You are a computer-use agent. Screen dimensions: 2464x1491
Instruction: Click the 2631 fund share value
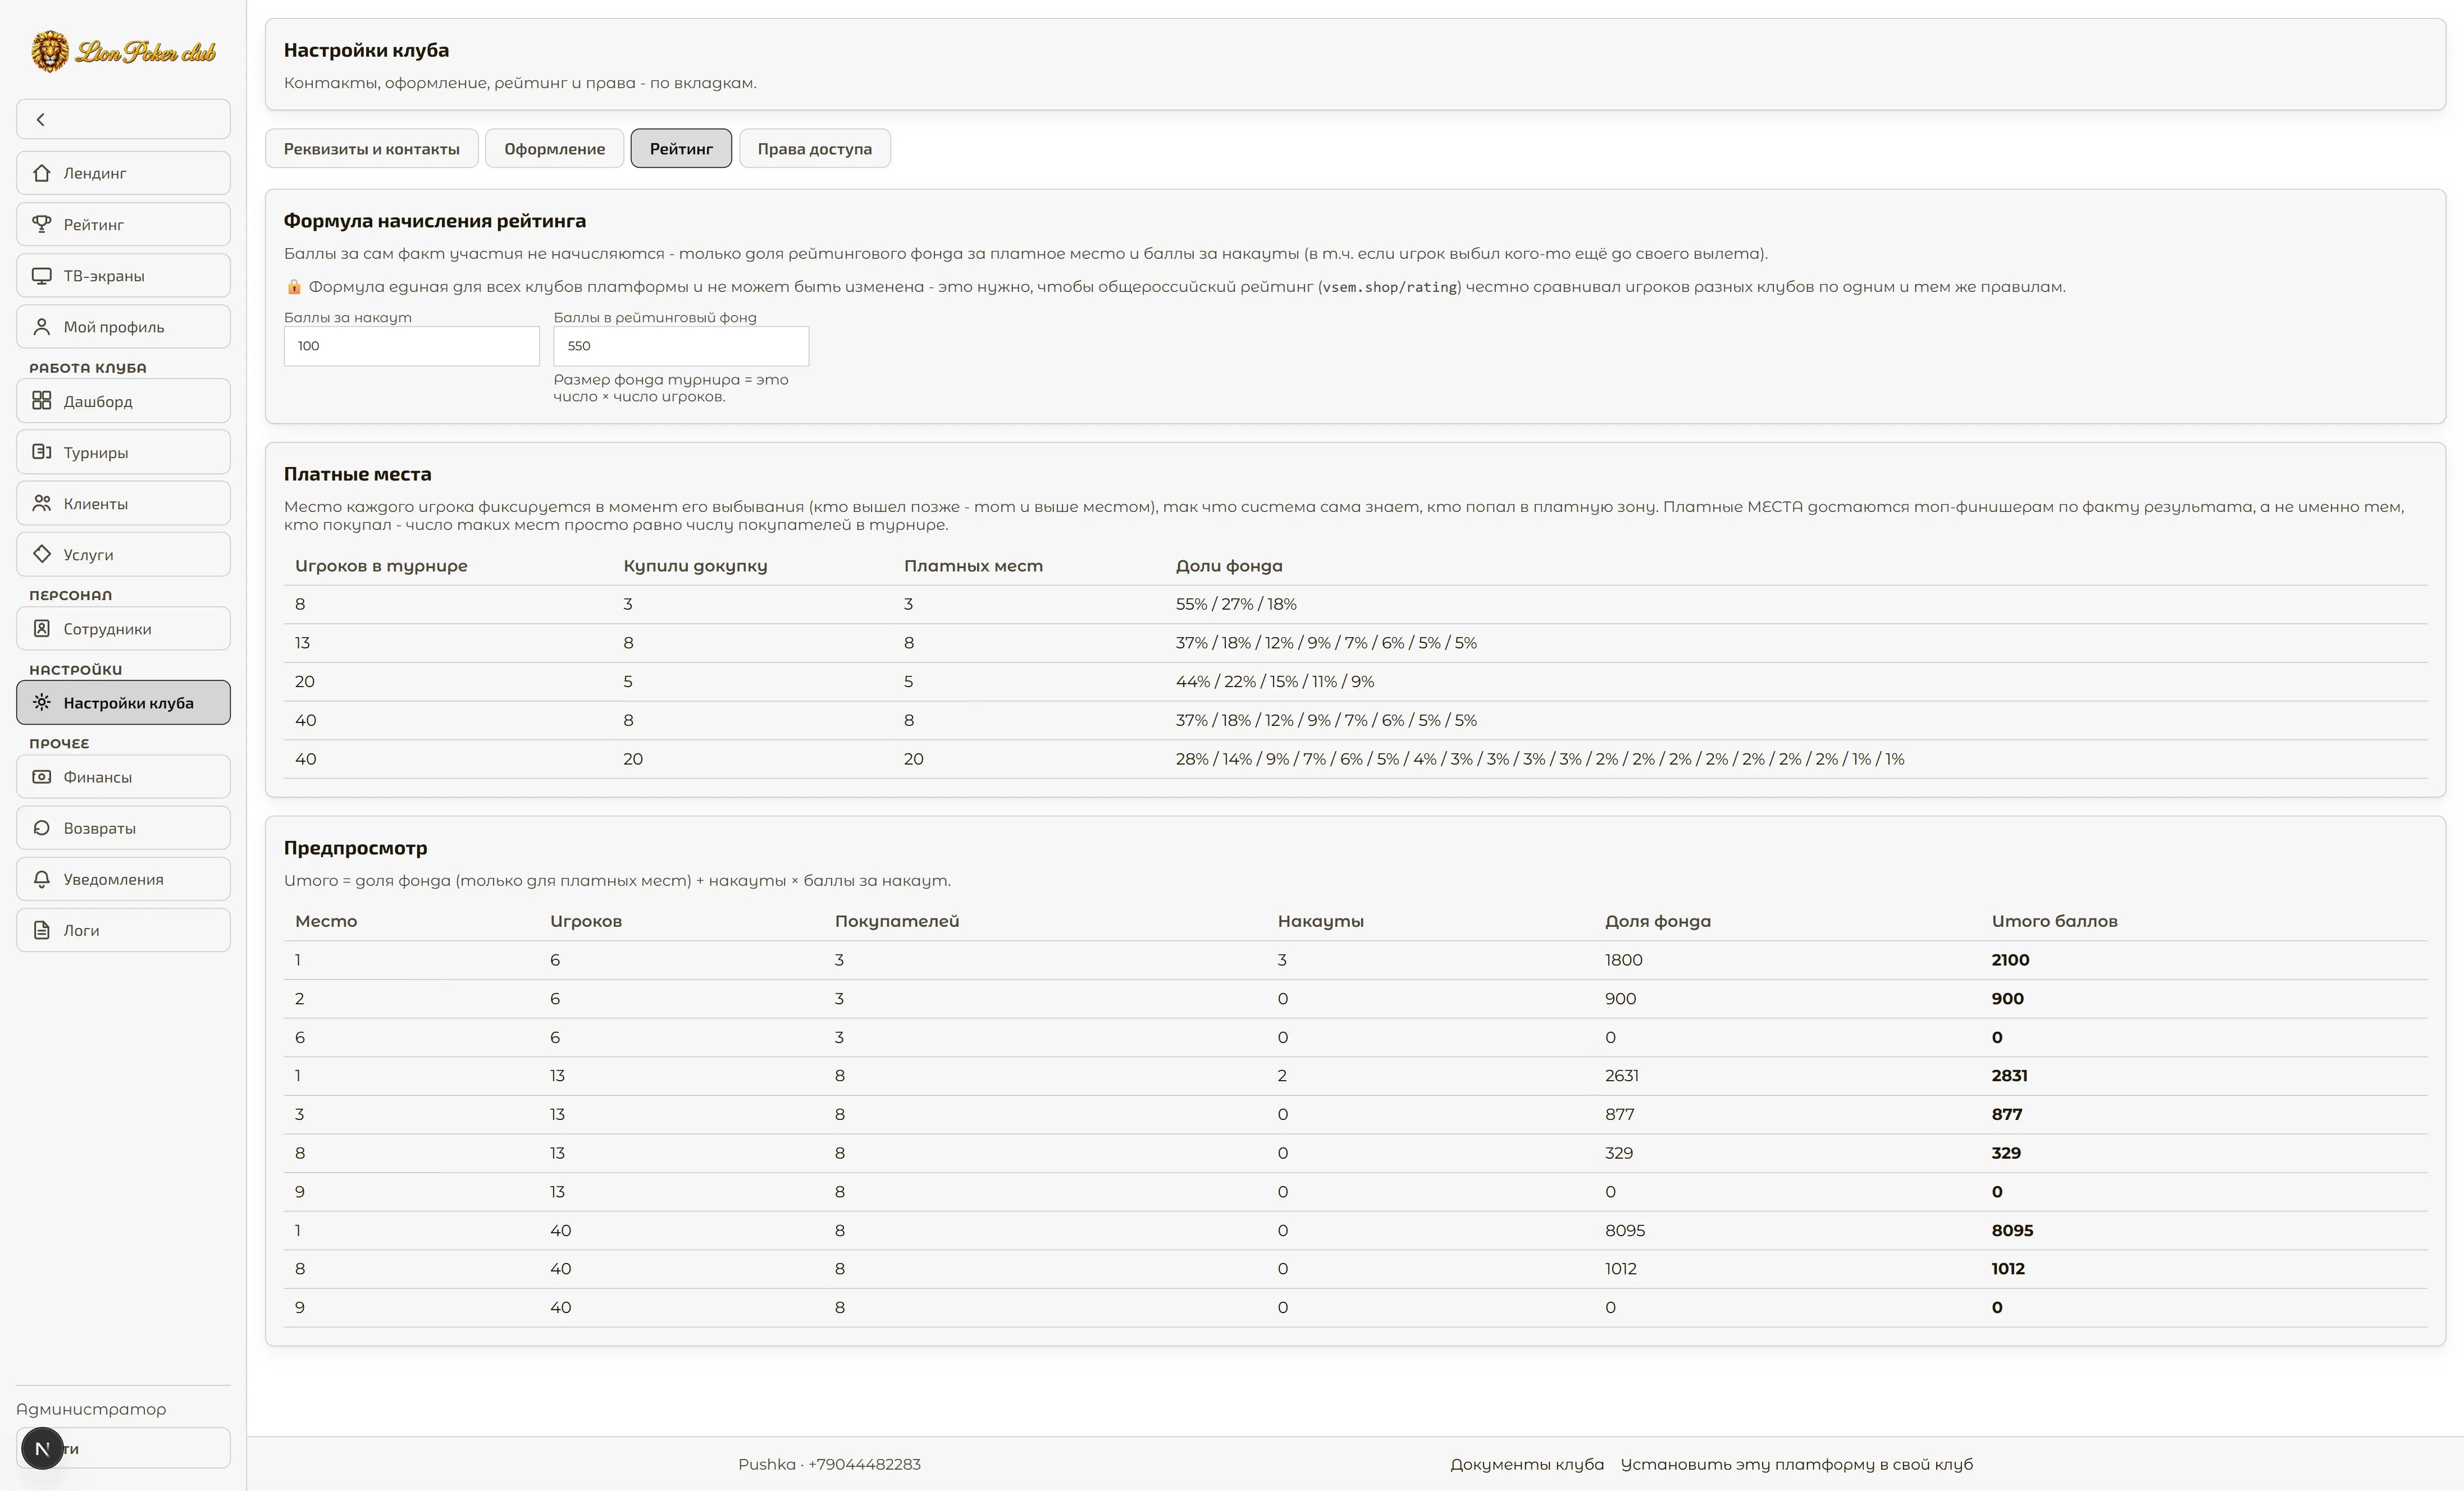pyautogui.click(x=1622, y=1076)
